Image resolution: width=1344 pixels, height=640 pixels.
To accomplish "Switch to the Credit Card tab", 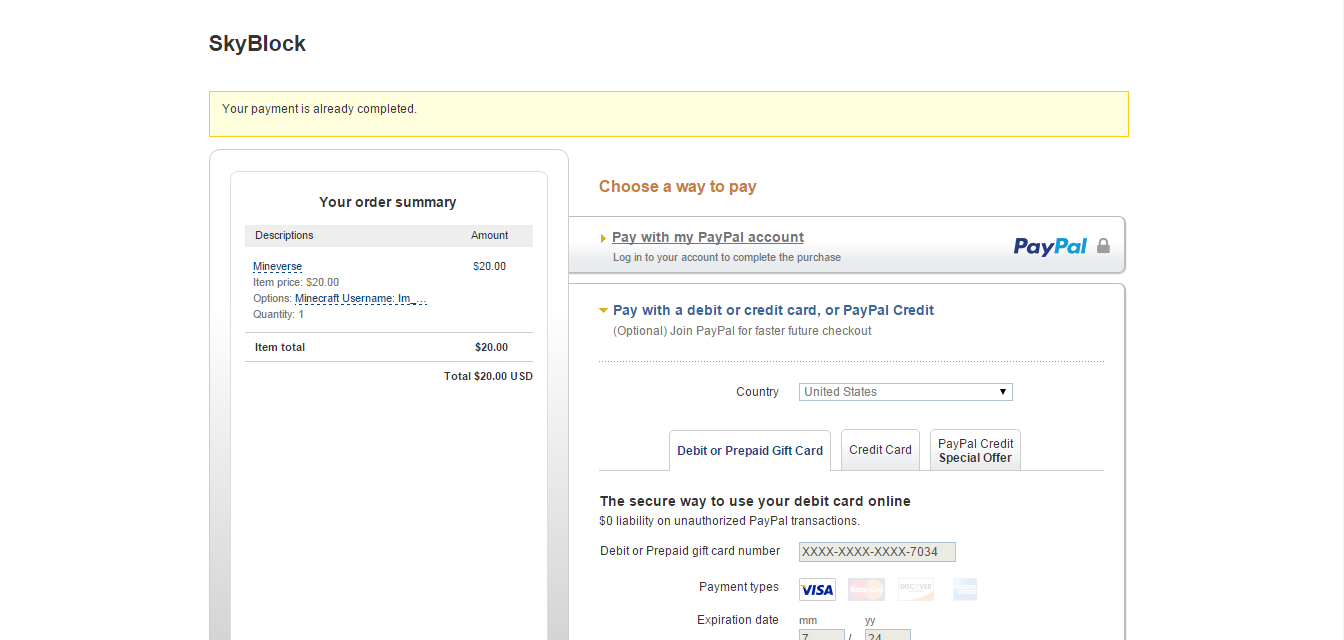I will click(880, 450).
